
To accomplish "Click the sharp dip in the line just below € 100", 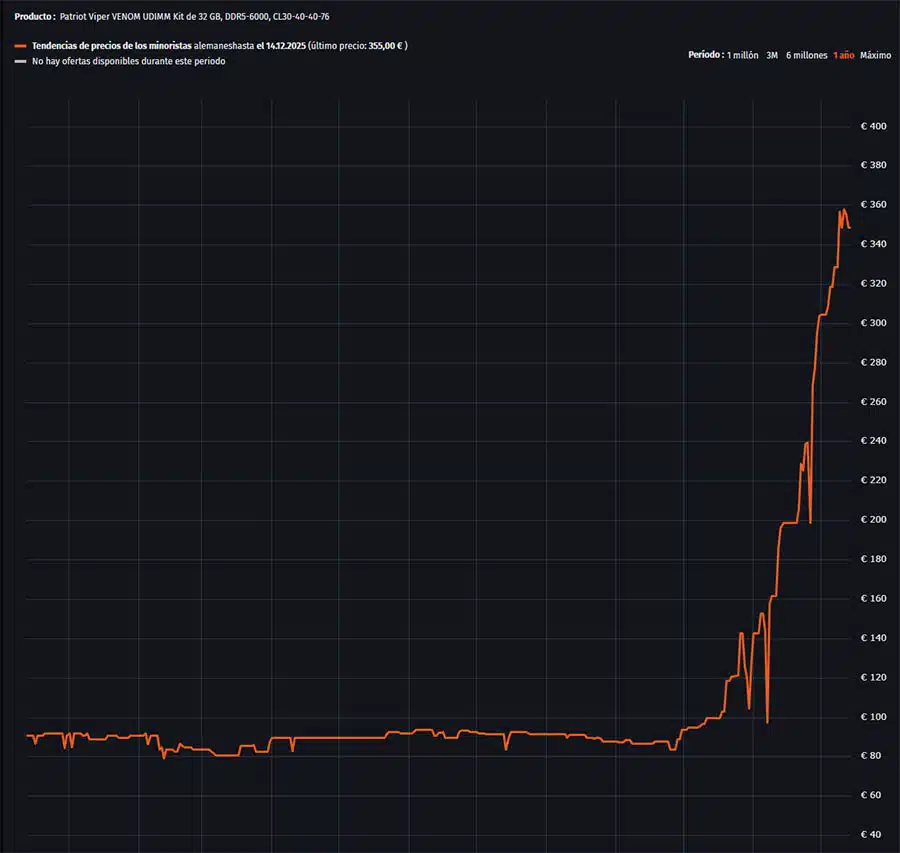I will (x=767, y=721).
